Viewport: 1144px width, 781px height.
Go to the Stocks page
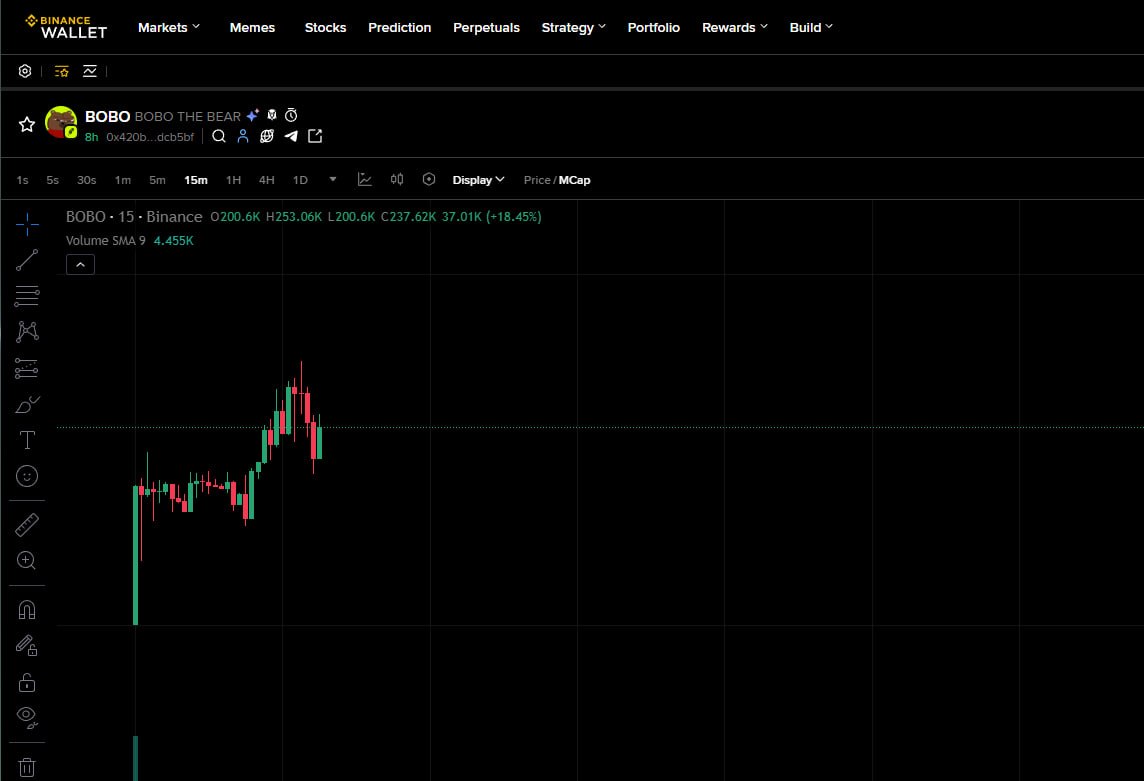point(325,27)
